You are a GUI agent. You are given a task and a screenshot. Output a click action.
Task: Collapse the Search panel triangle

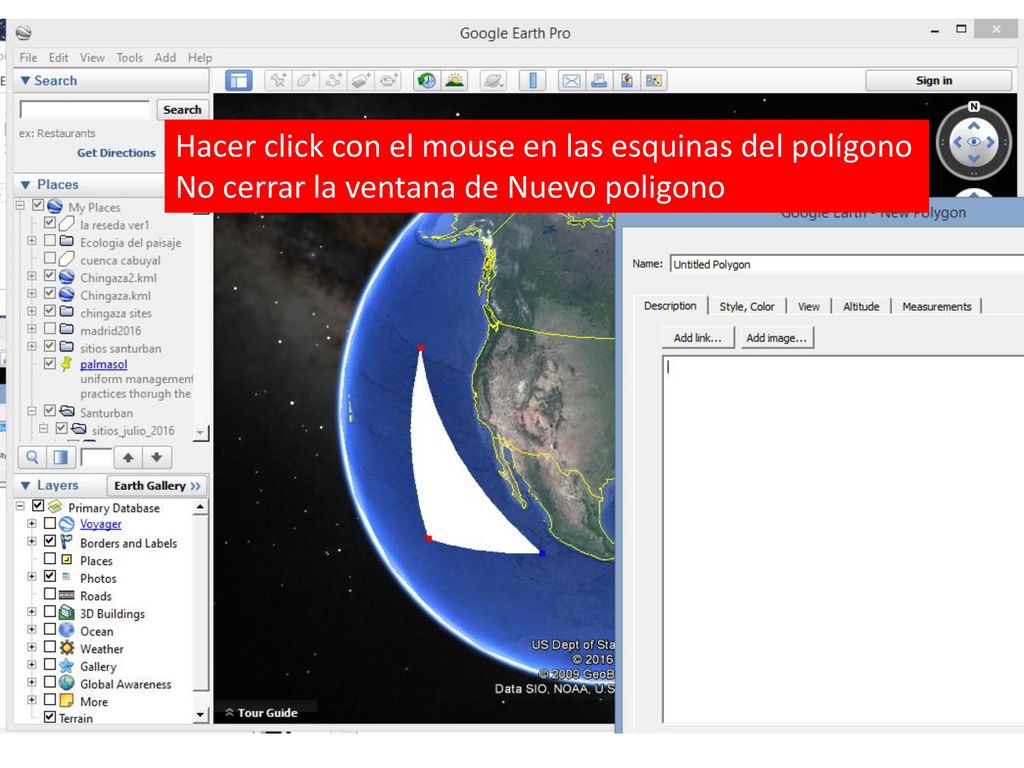pyautogui.click(x=25, y=80)
